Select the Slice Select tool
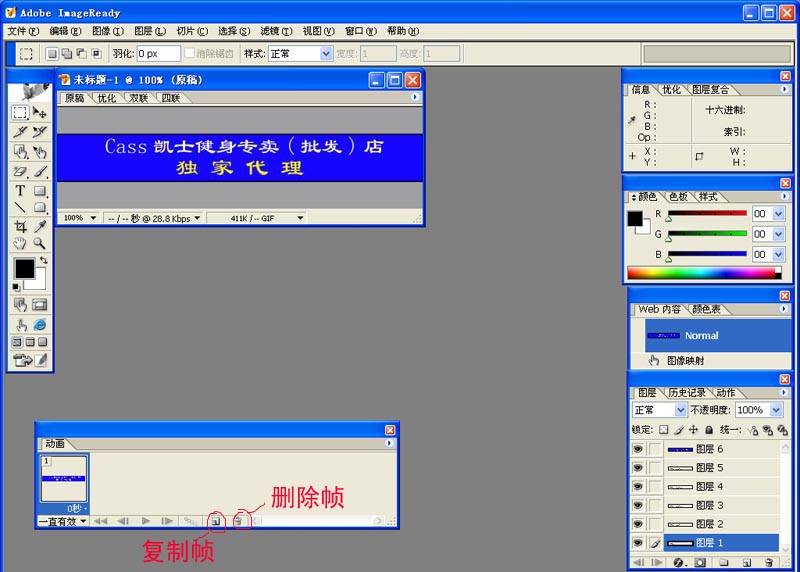Screen dimensions: 800x572 click(x=40, y=132)
